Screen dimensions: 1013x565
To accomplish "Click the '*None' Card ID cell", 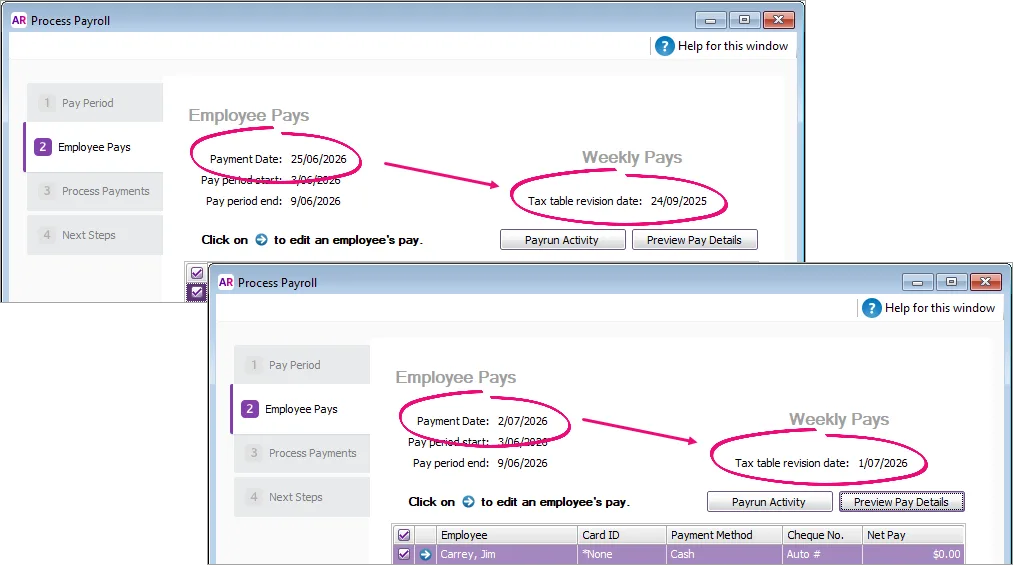I will pos(621,554).
